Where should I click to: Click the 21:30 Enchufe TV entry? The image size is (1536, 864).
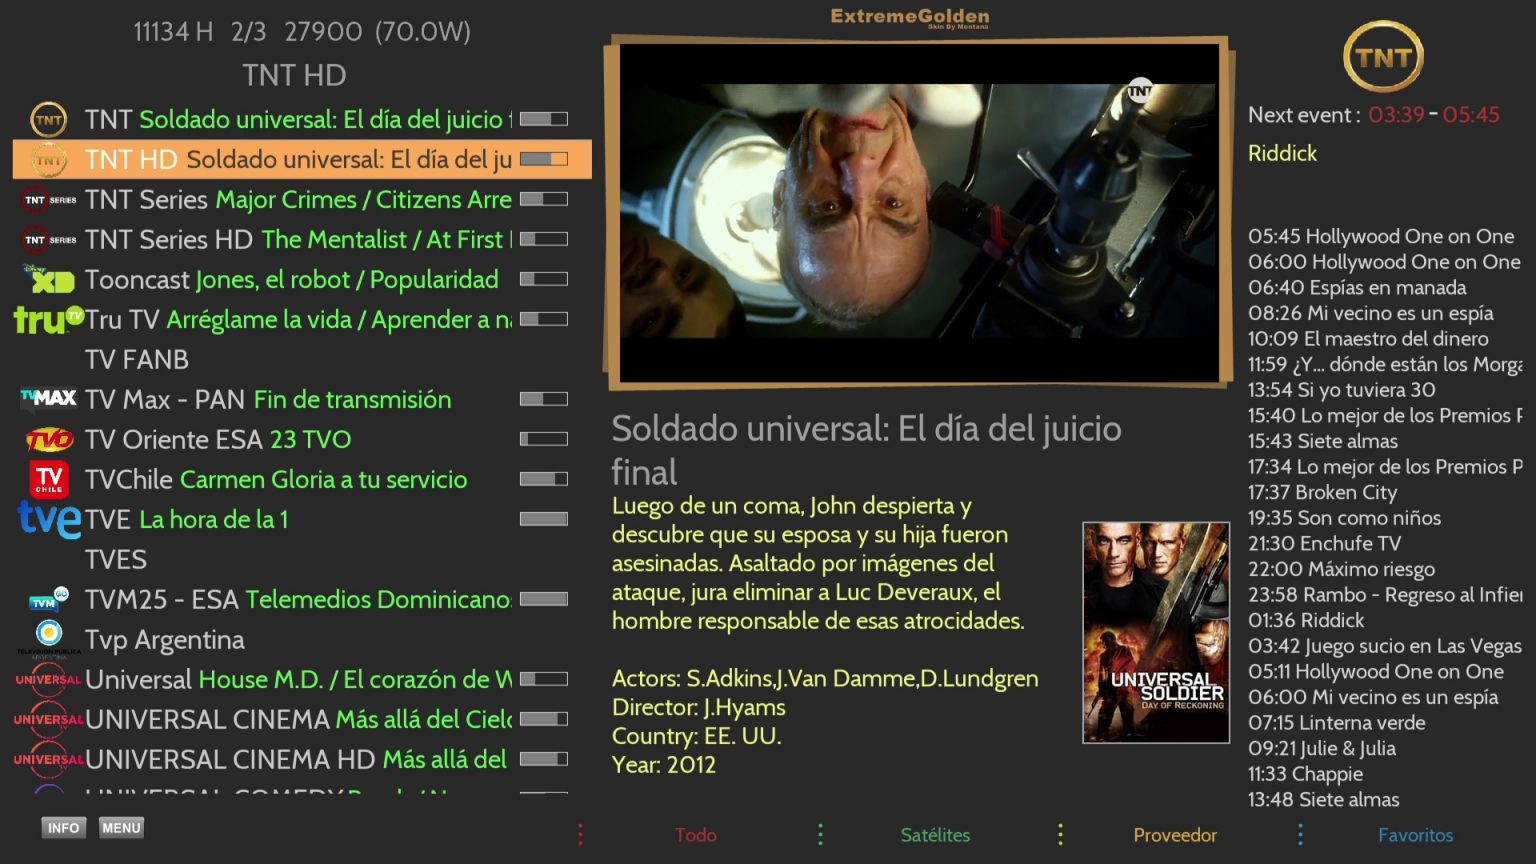pos(1324,544)
